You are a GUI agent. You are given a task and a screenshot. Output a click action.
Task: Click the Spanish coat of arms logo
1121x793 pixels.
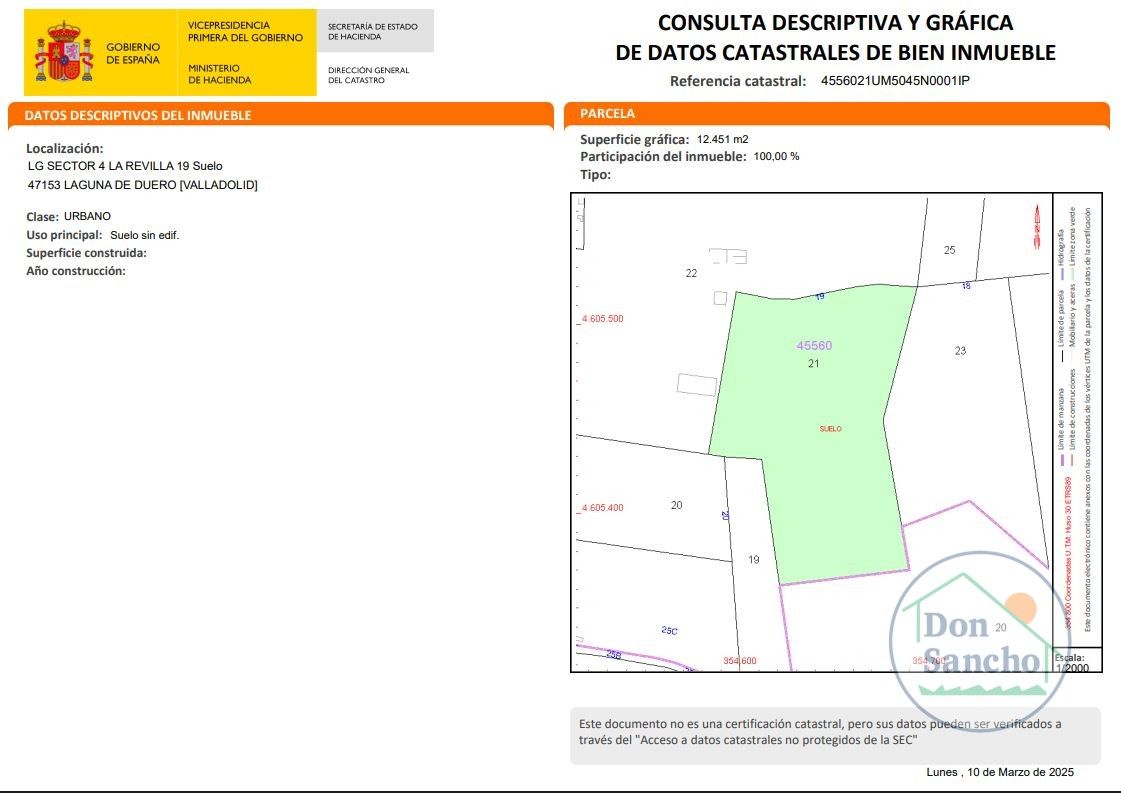click(x=64, y=52)
